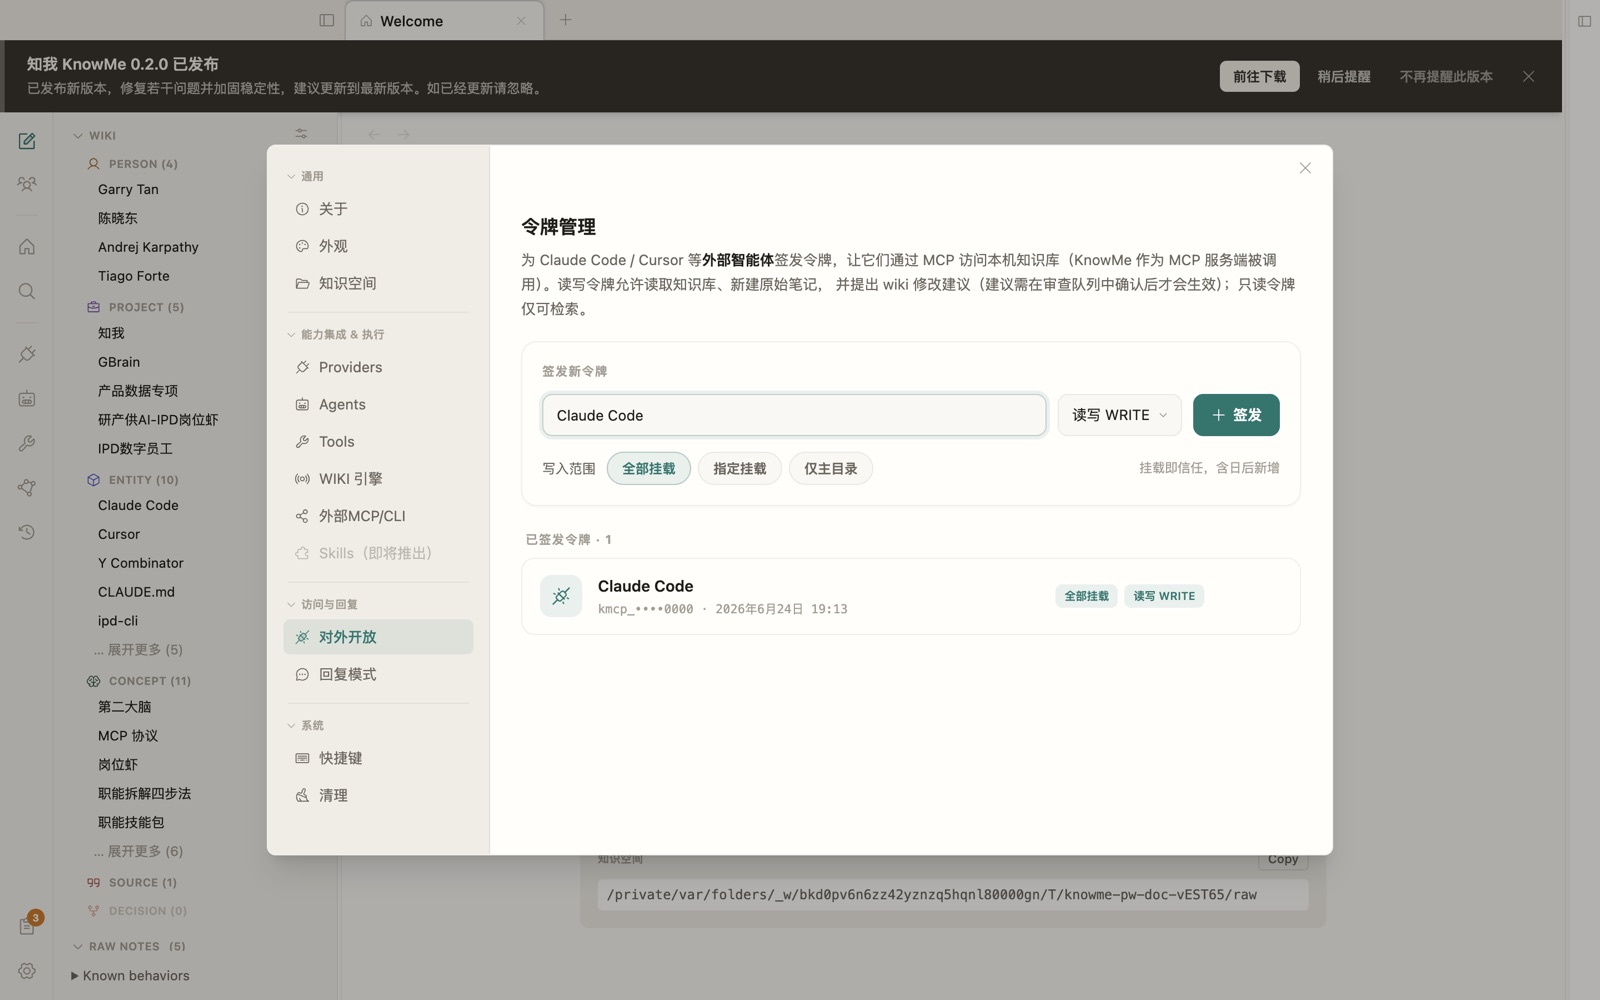Collapse the WIKI section
This screenshot has width=1600, height=1000.
tap(78, 135)
